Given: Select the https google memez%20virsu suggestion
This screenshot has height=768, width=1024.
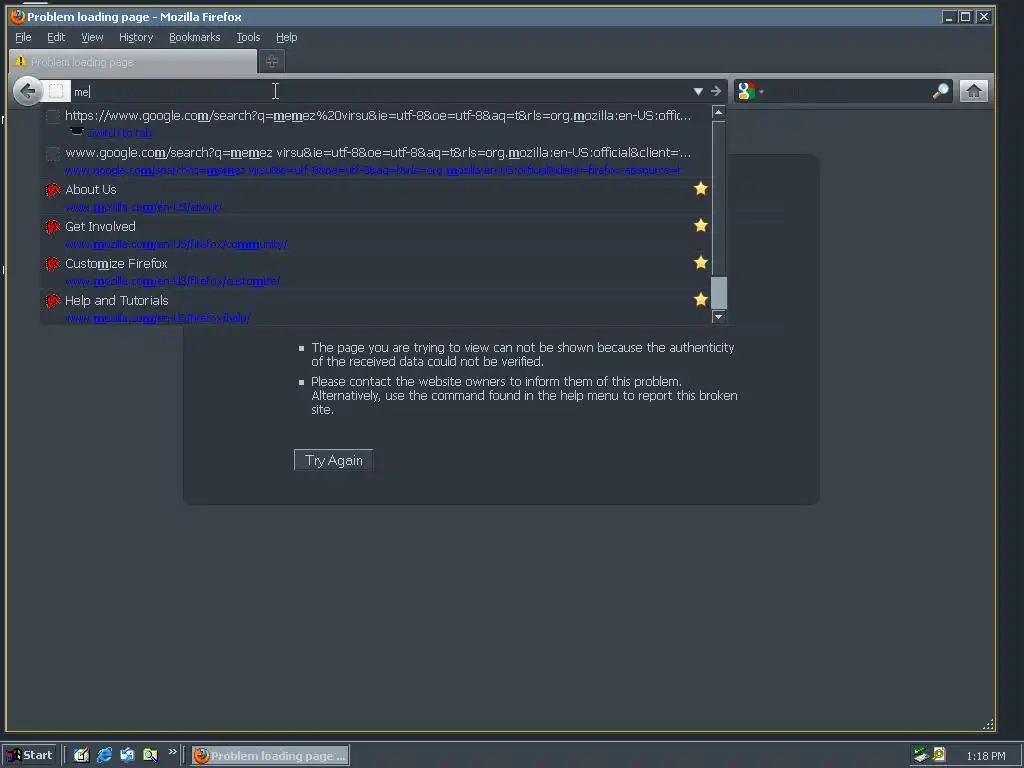Looking at the screenshot, I should tap(376, 123).
